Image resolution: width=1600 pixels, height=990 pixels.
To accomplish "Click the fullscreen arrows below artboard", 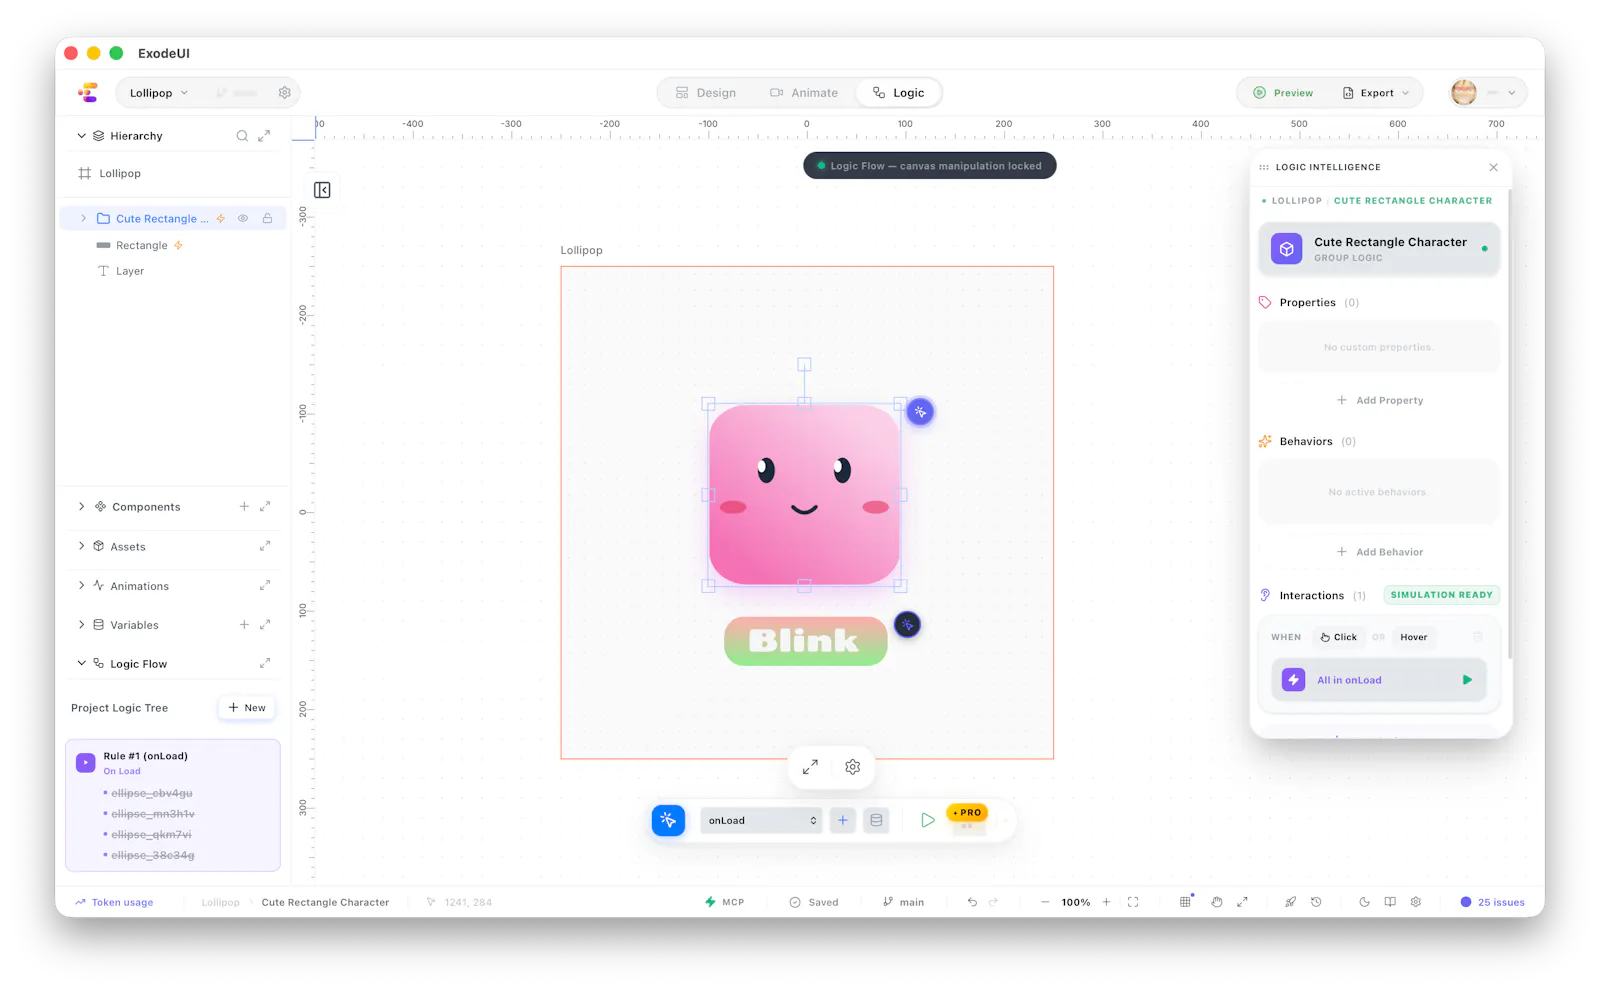I will click(x=810, y=767).
